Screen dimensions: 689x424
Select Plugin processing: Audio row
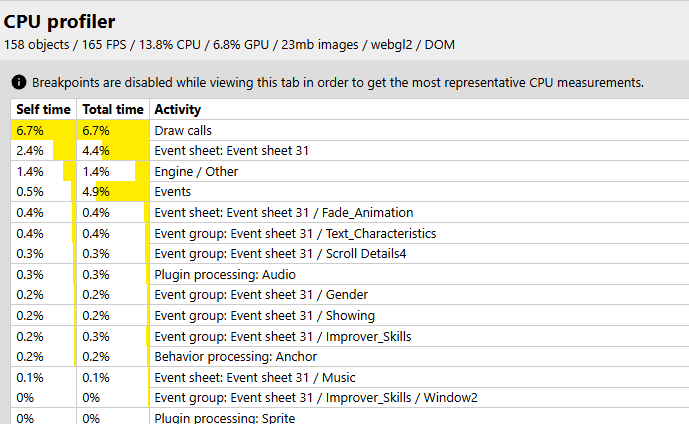pyautogui.click(x=350, y=275)
